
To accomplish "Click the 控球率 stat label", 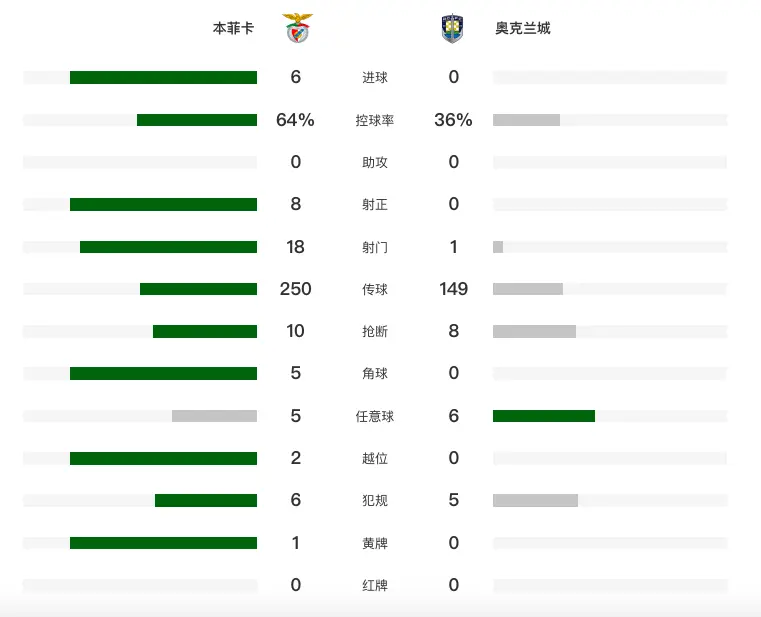I will (x=375, y=120).
